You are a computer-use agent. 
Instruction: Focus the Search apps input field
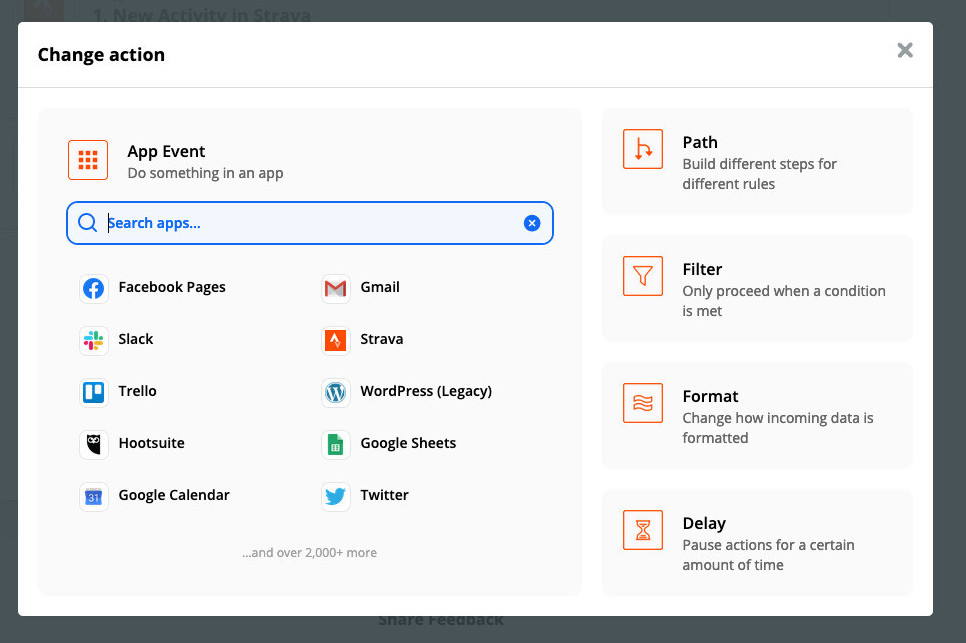(x=310, y=223)
